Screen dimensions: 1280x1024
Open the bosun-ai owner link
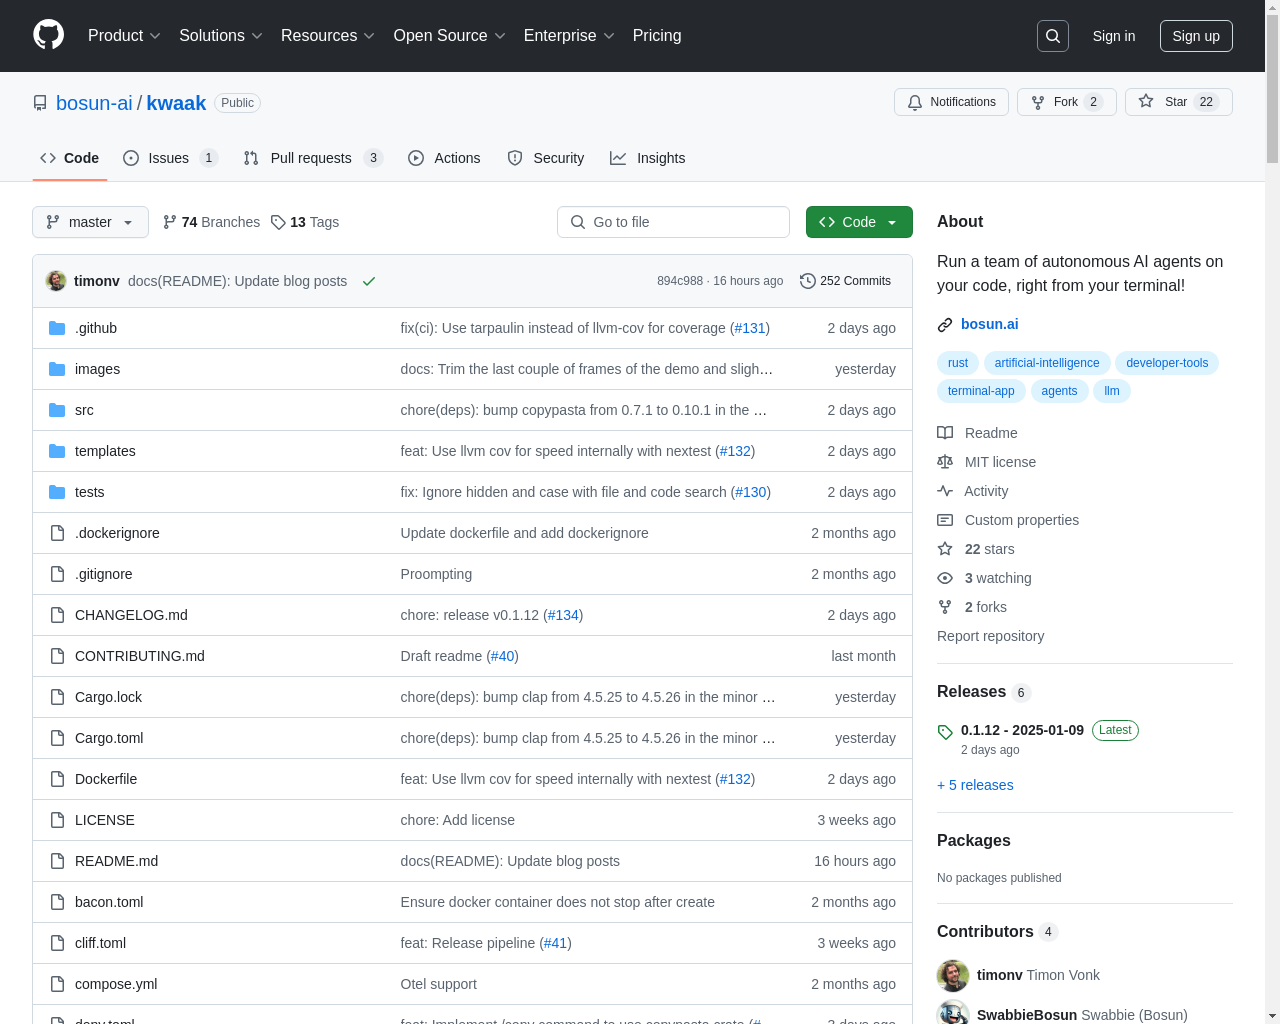(94, 103)
